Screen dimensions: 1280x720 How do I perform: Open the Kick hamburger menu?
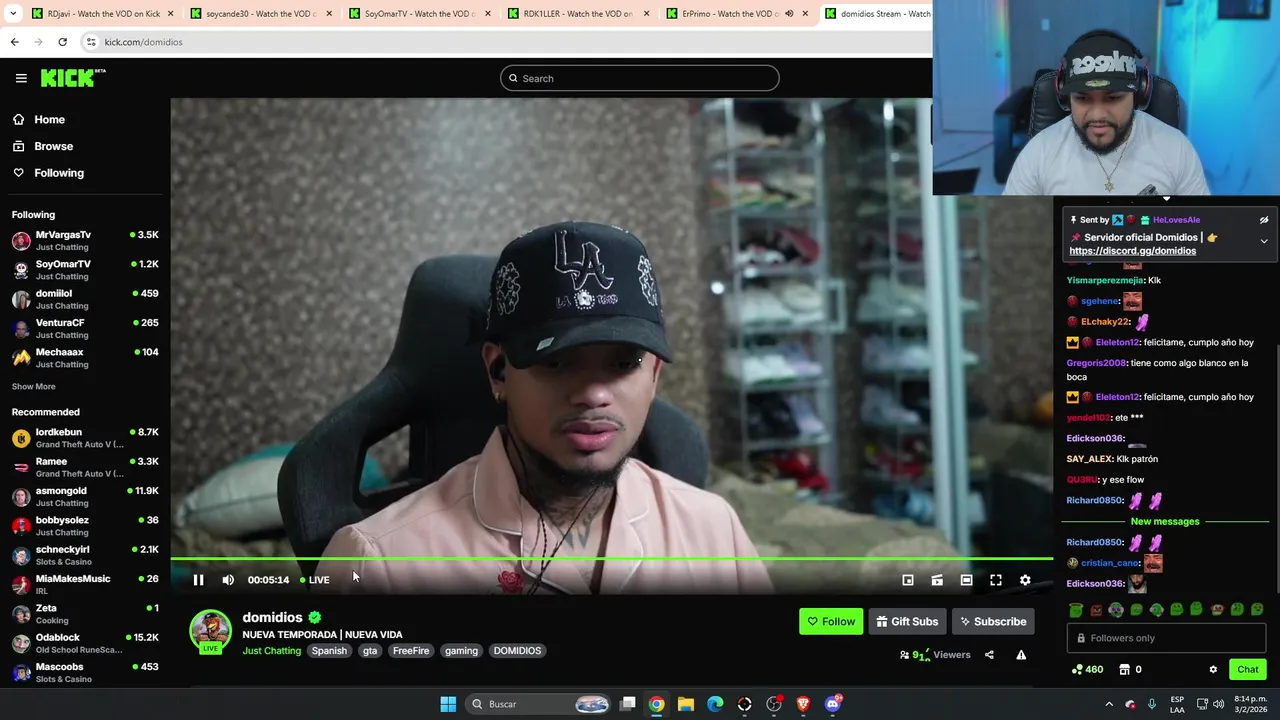21,78
